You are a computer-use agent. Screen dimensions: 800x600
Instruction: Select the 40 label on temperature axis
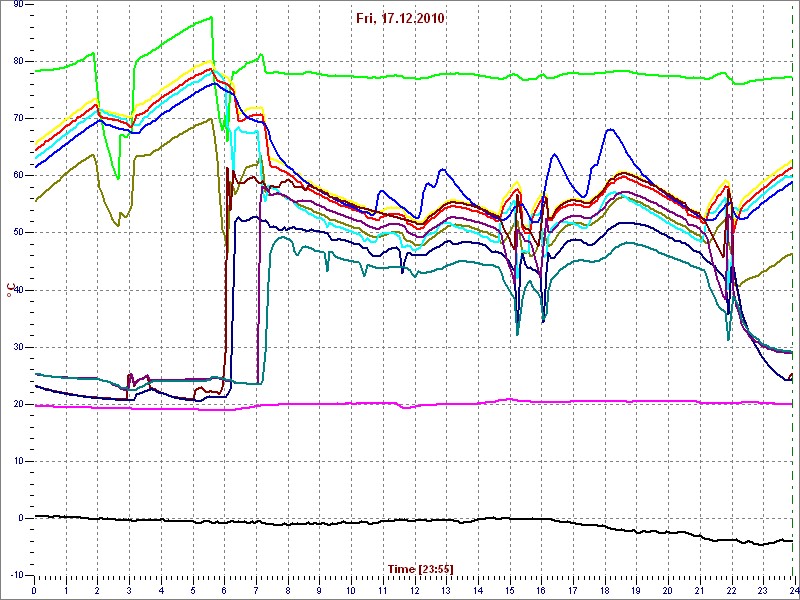pyautogui.click(x=18, y=290)
